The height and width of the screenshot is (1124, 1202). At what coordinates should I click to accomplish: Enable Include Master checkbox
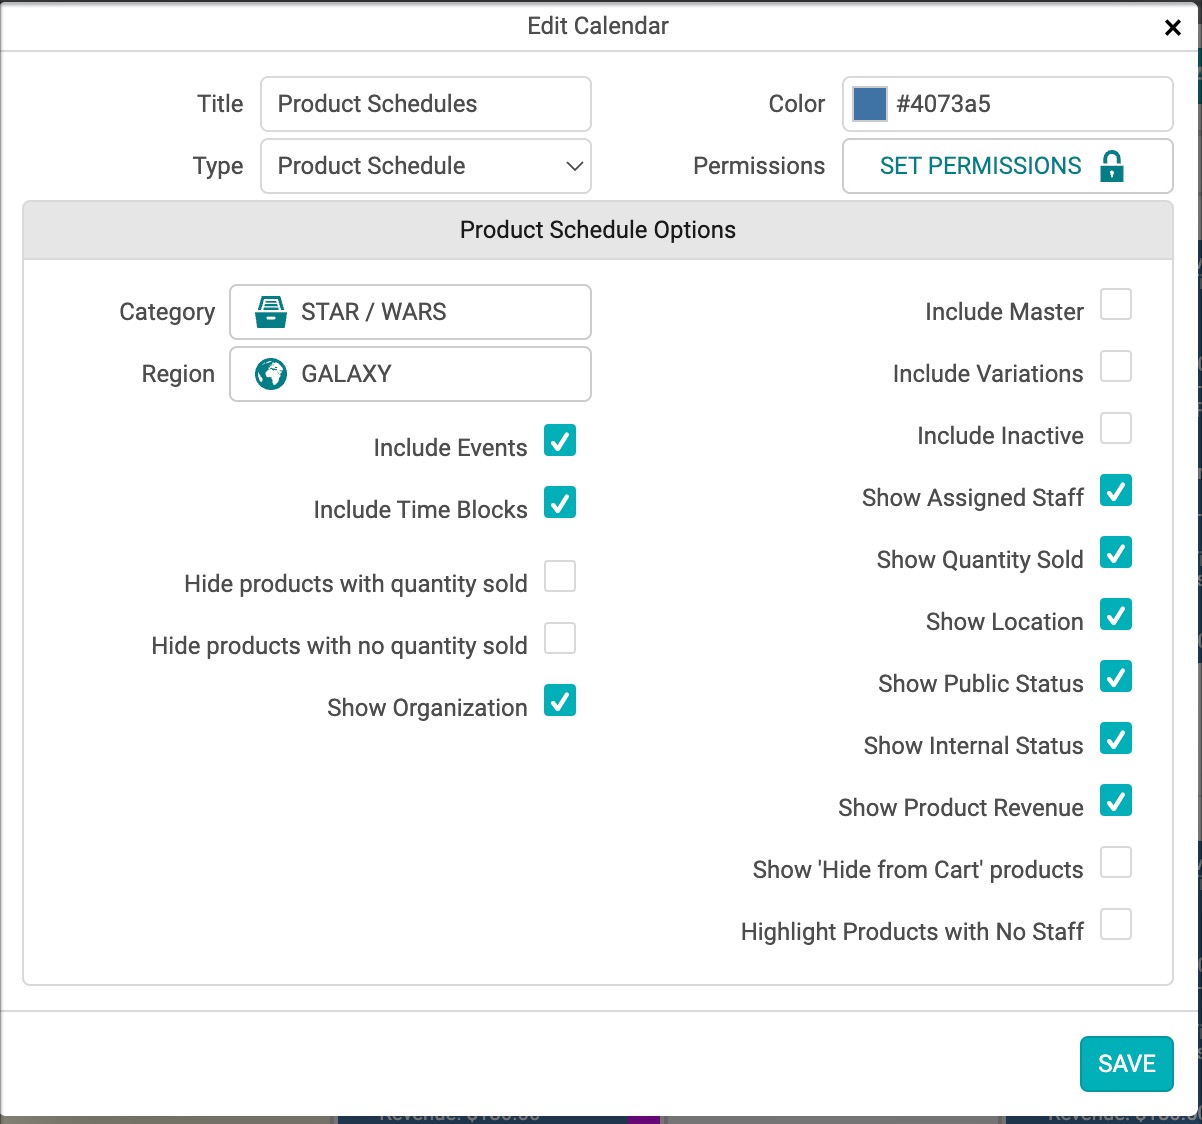(x=1116, y=304)
